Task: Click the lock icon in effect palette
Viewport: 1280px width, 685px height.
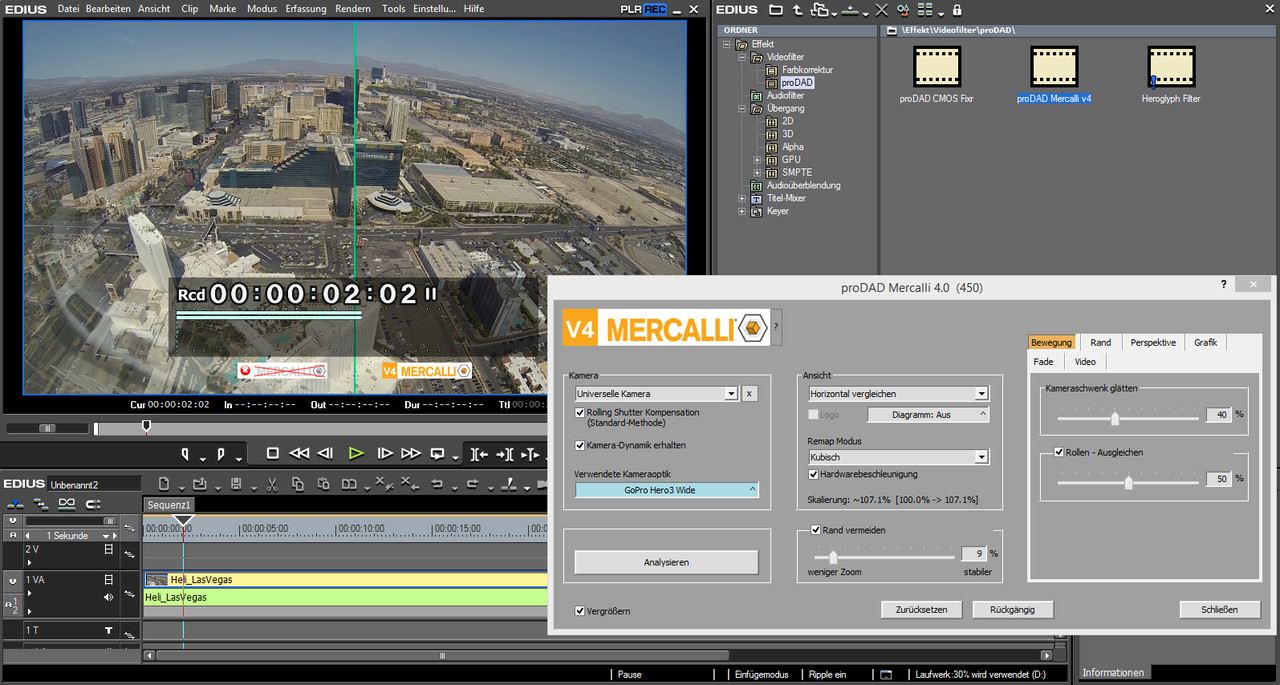Action: pos(957,9)
